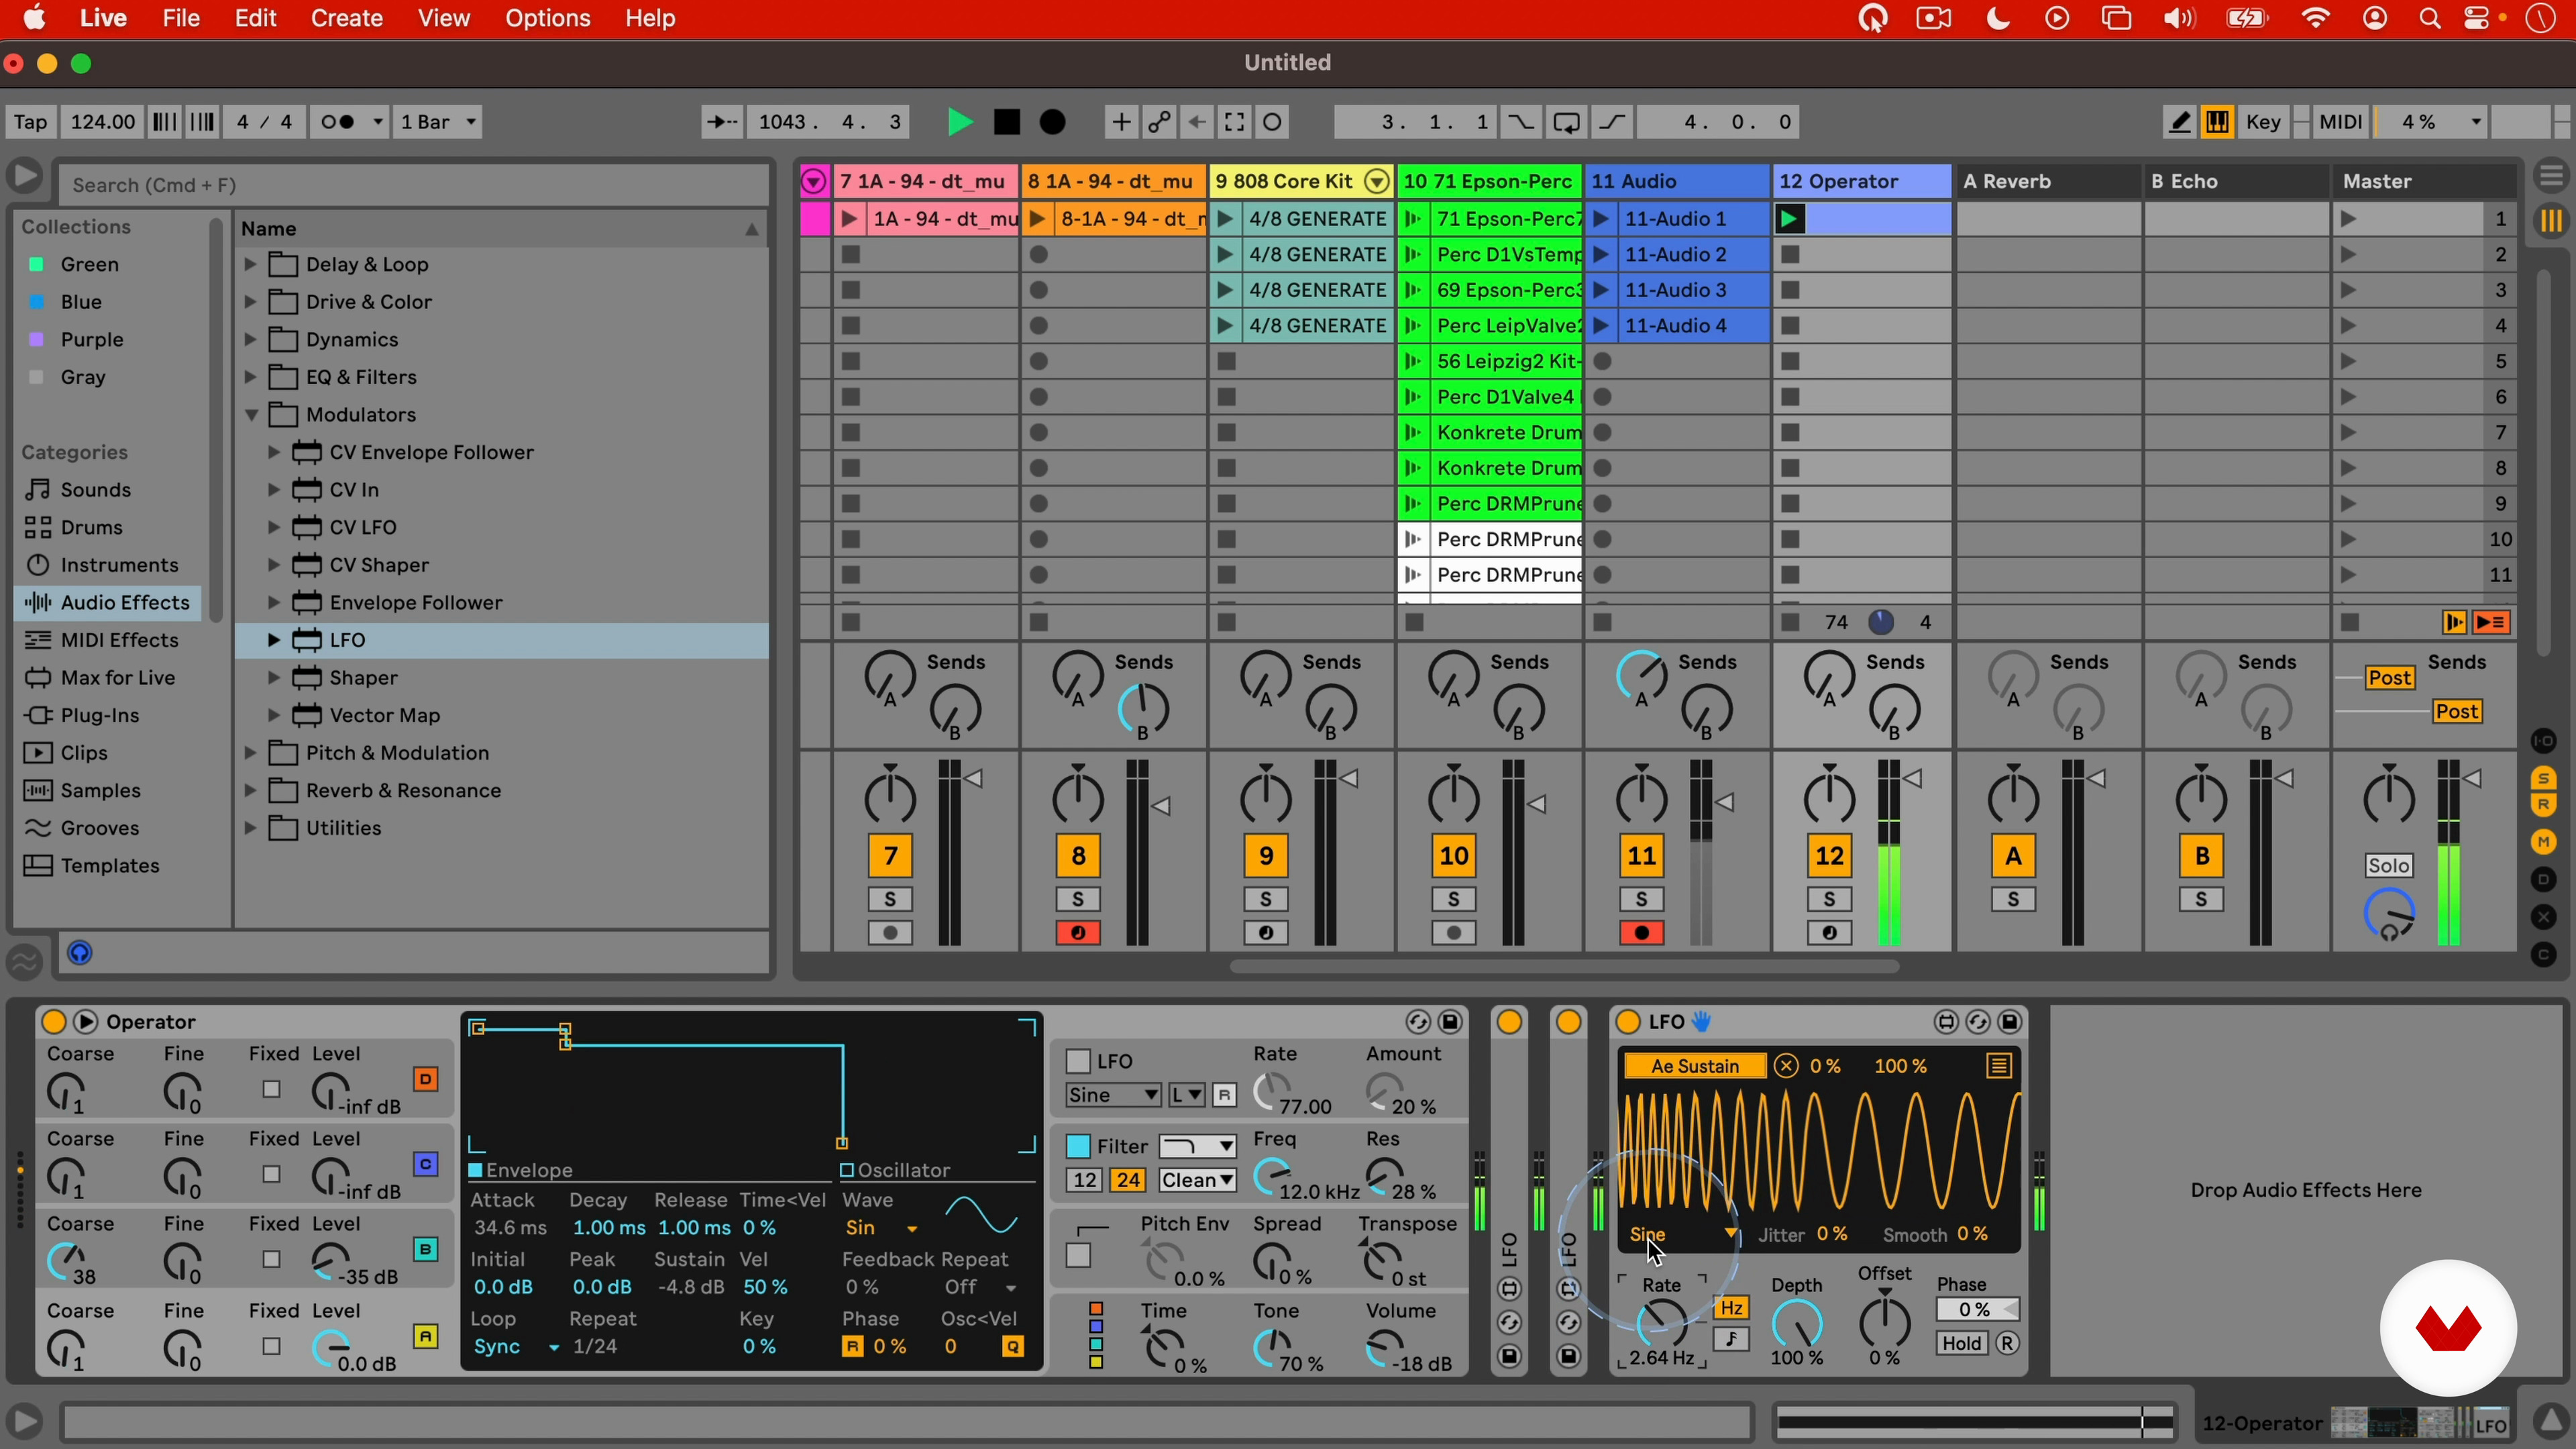This screenshot has height=1449, width=2576.
Task: Open Operator LFO Sine waveform dropdown
Action: tap(1113, 1095)
